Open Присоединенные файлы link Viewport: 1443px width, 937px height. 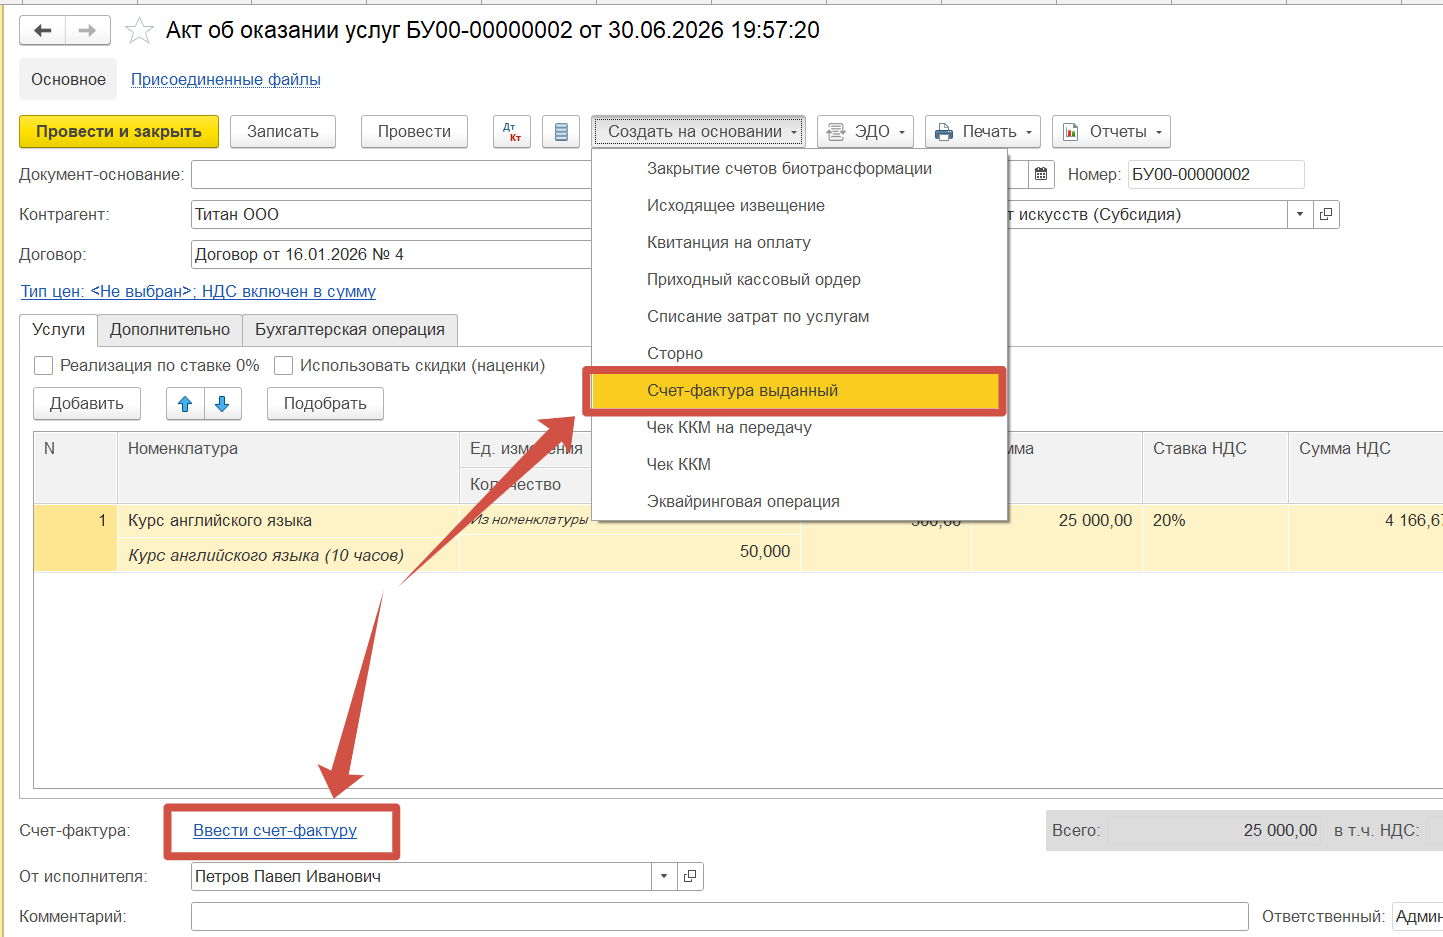tap(226, 80)
